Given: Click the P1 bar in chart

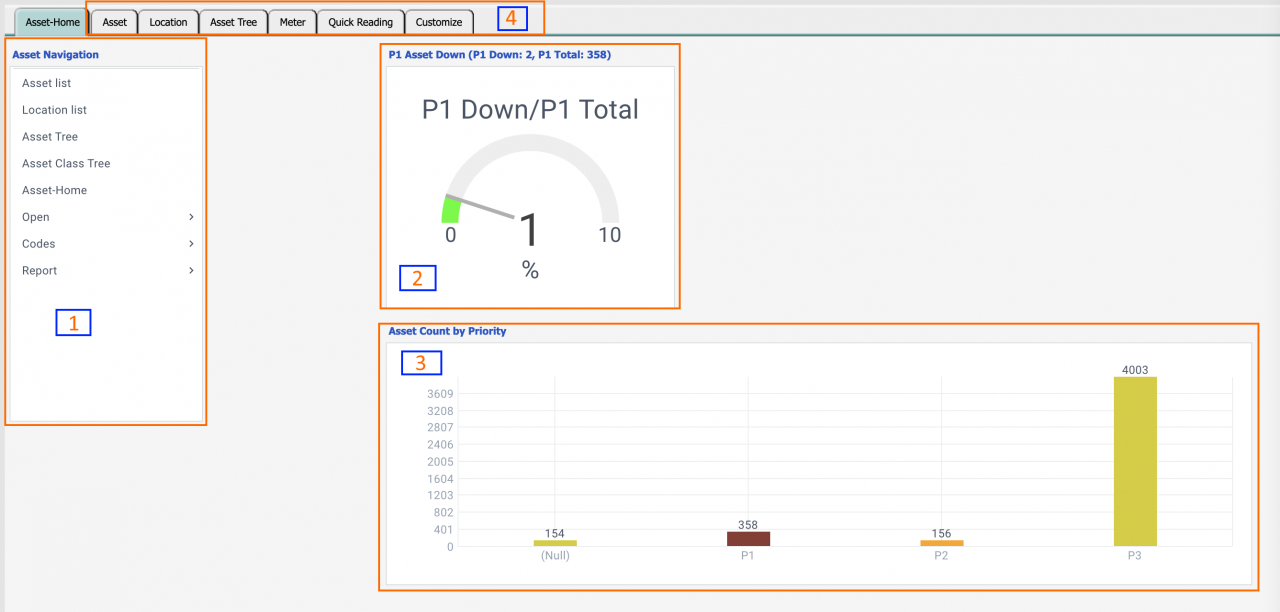Looking at the screenshot, I should click(748, 538).
